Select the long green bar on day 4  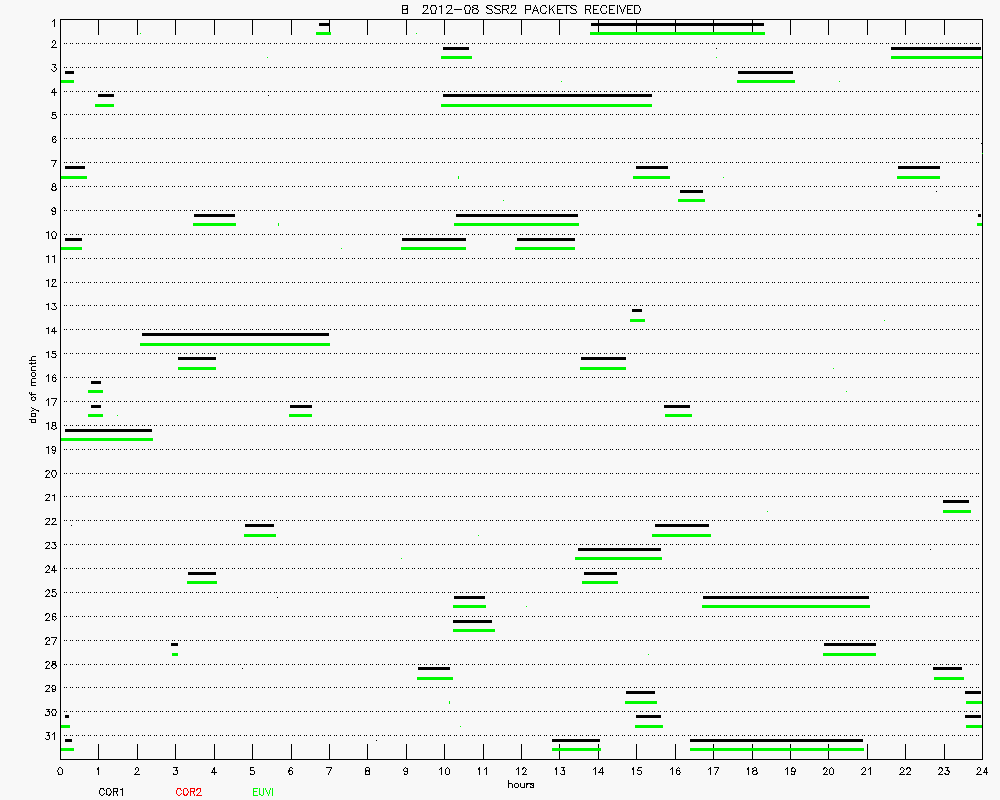[547, 105]
